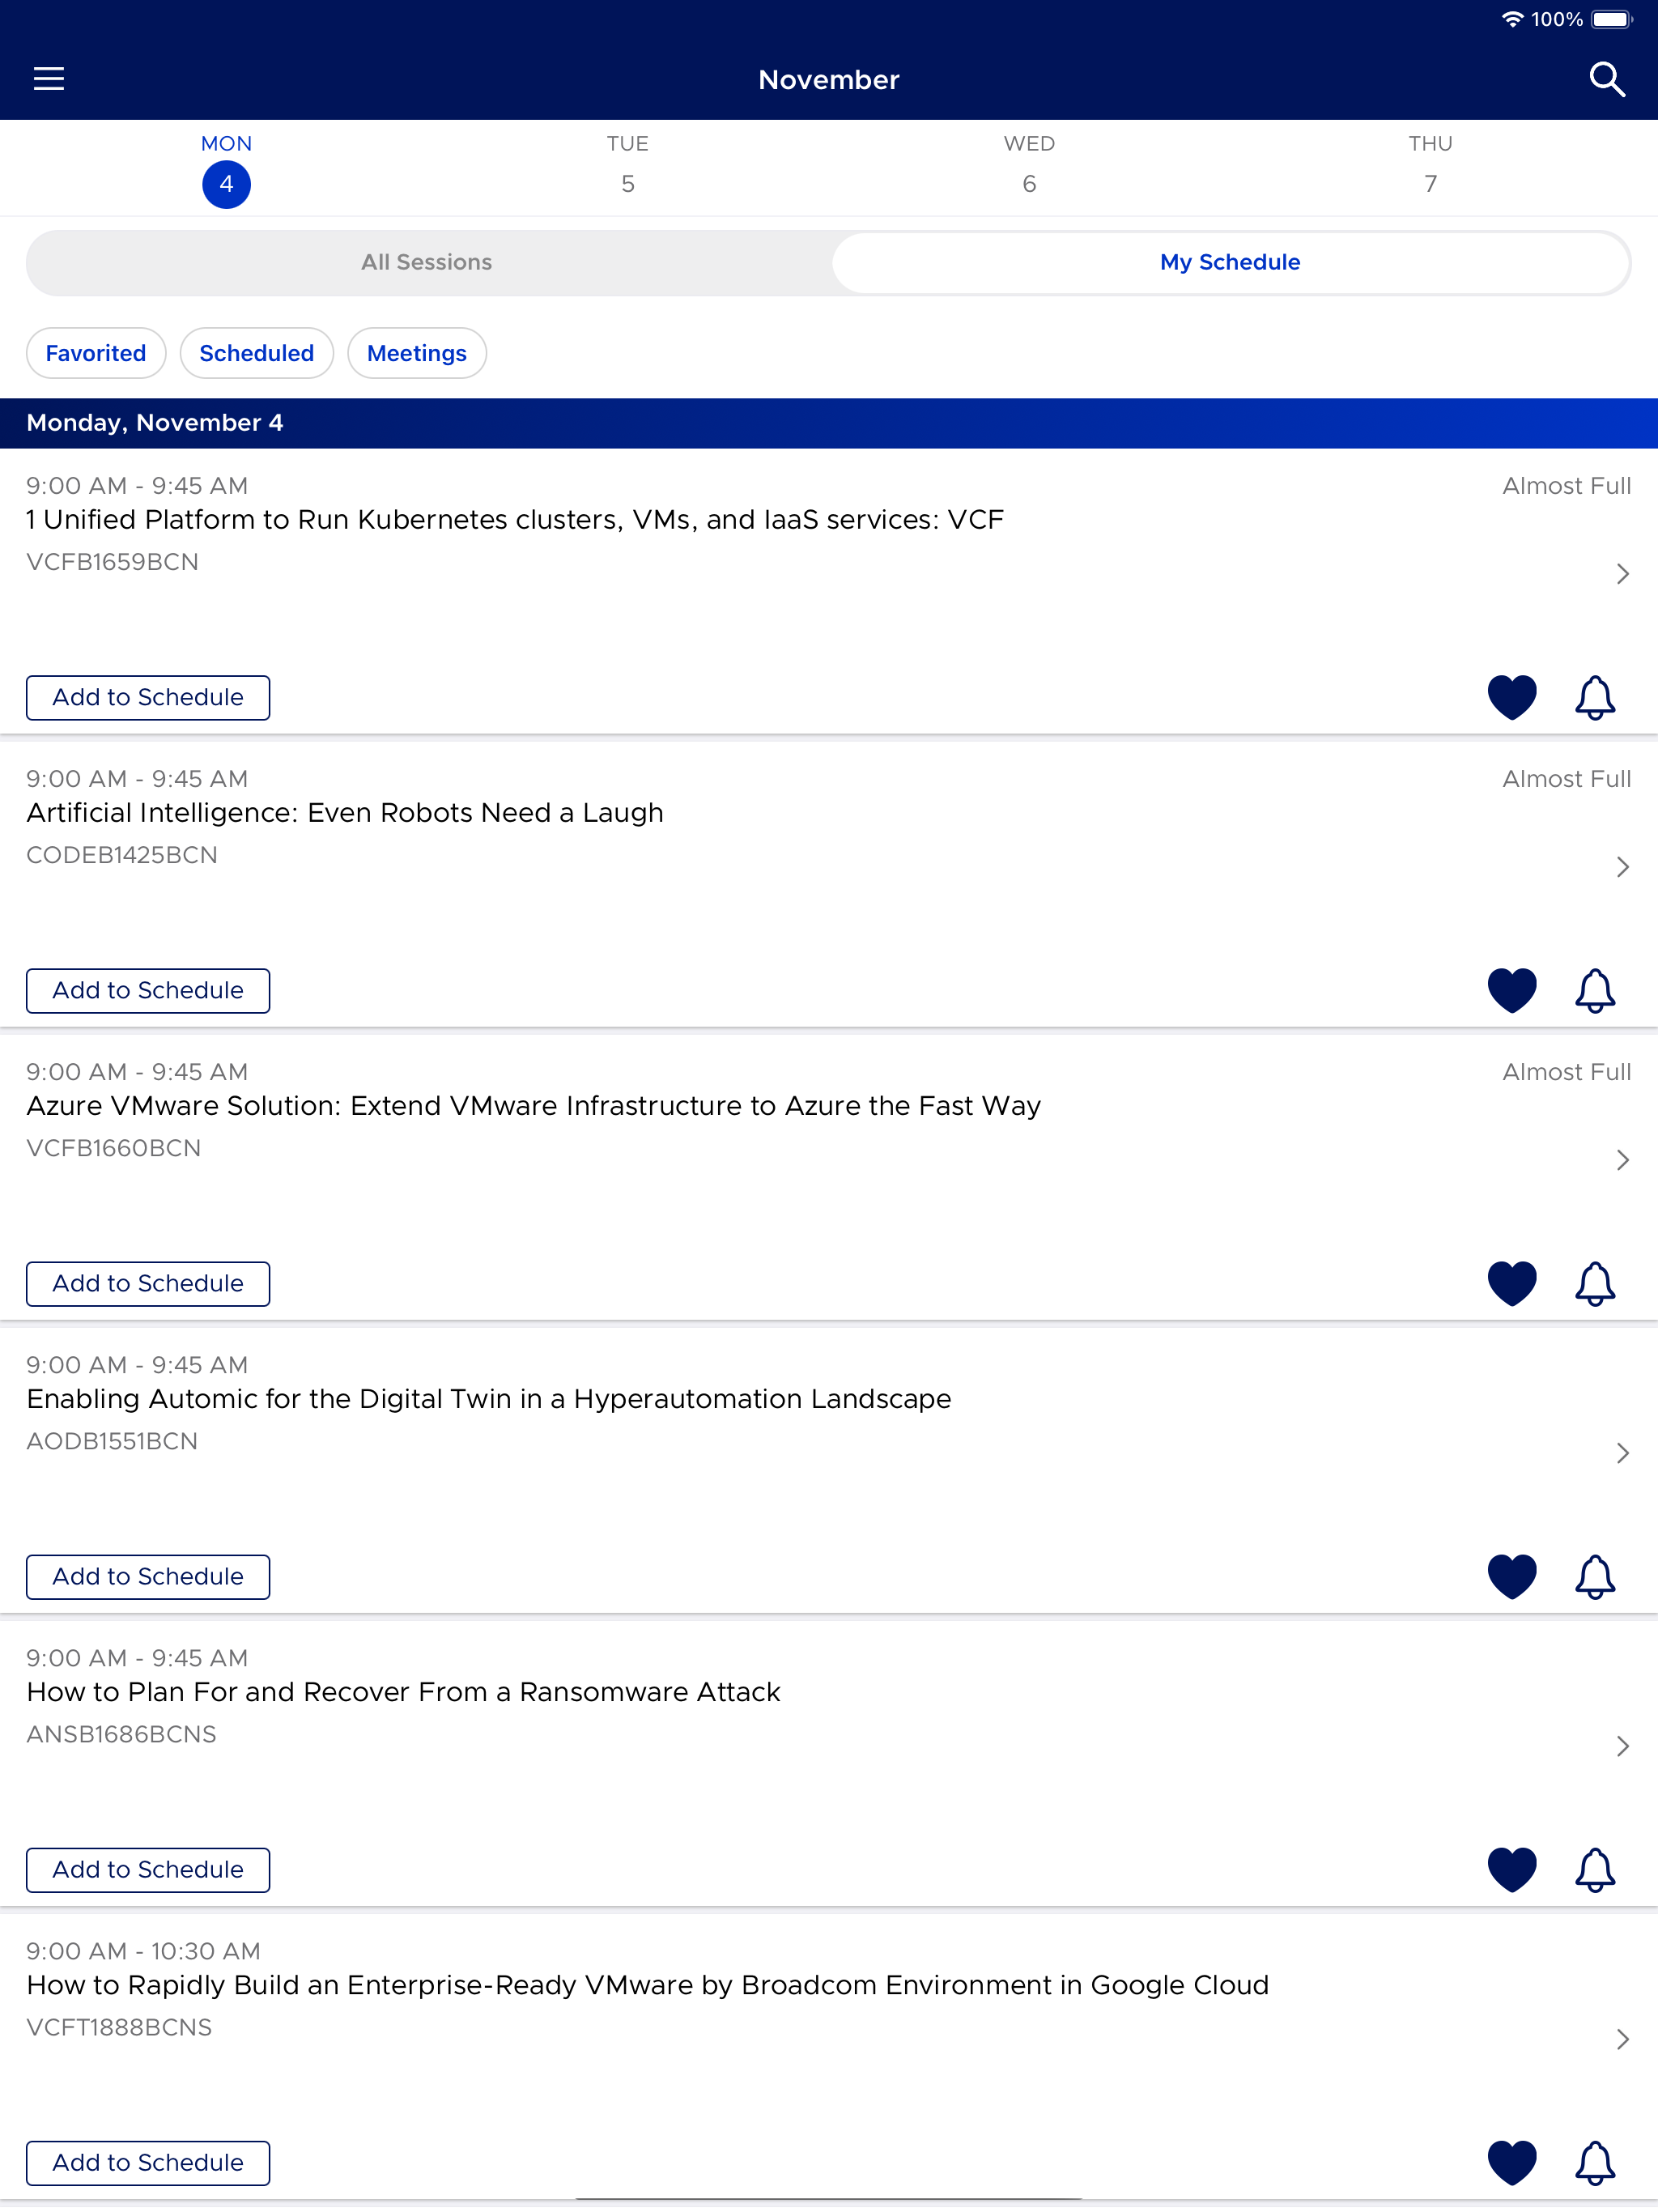Image resolution: width=1658 pixels, height=2212 pixels.
Task: Open chevron for Google Cloud session
Action: 1622,2039
